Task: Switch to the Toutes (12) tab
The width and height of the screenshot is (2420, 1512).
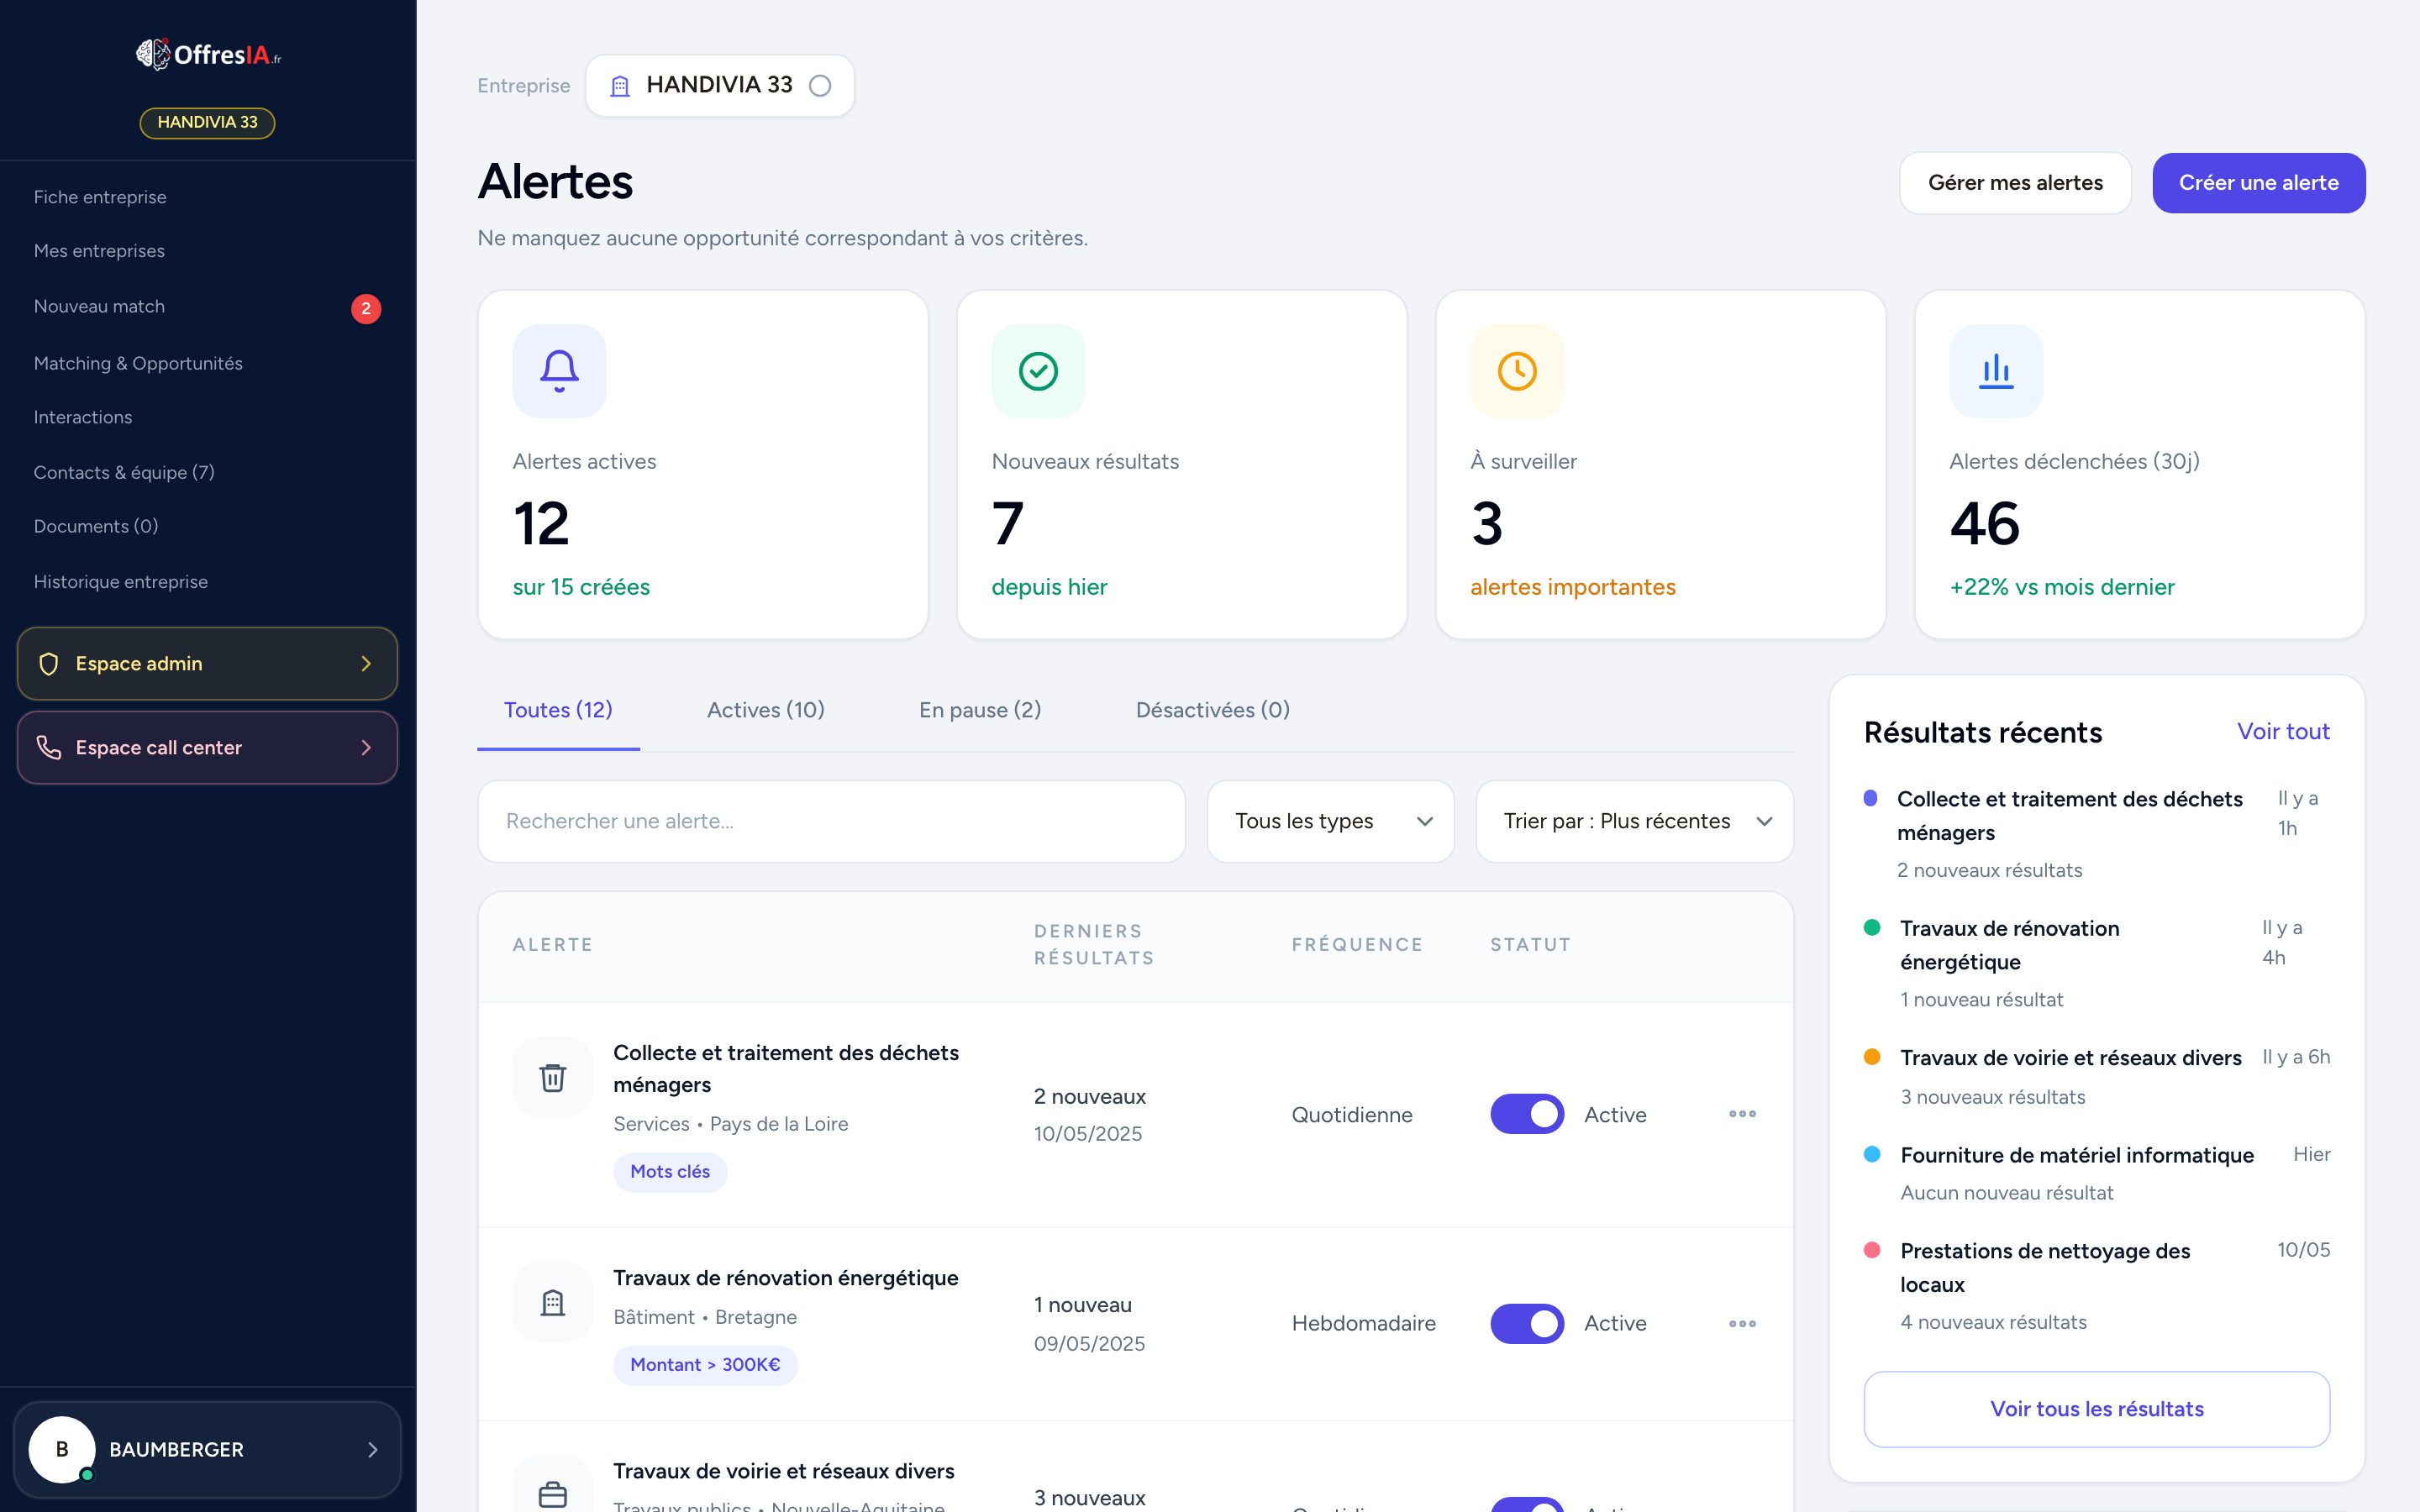Action: pyautogui.click(x=558, y=710)
